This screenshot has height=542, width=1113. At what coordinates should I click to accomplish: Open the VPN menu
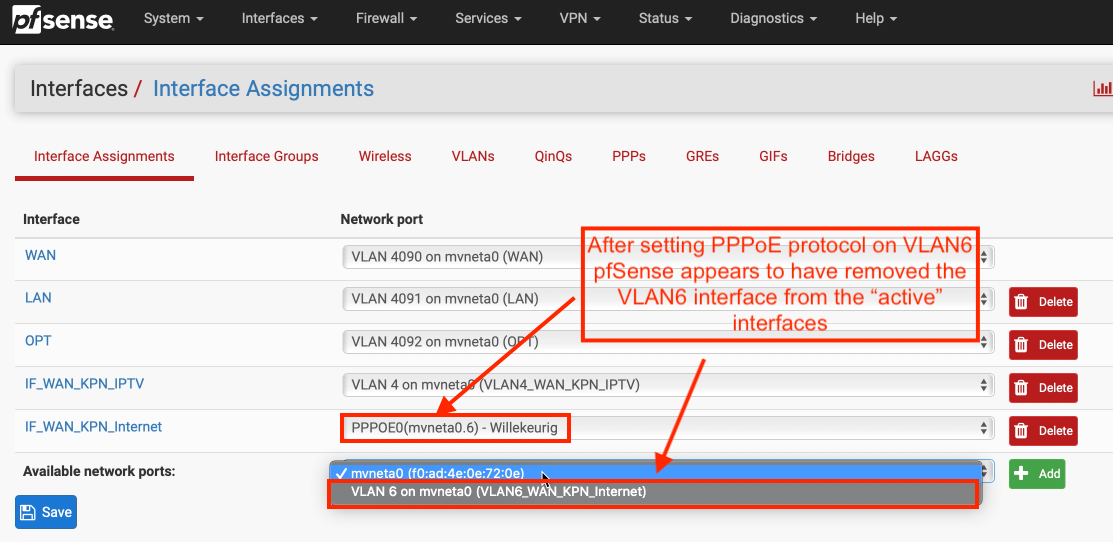click(x=580, y=18)
